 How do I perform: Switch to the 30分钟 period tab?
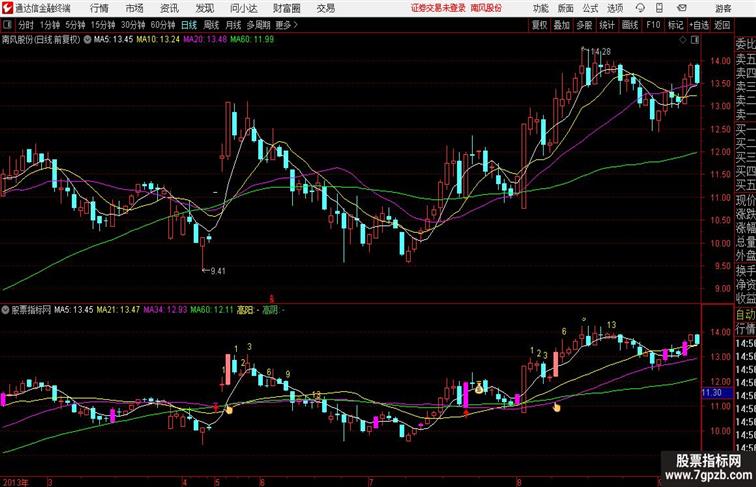point(133,25)
